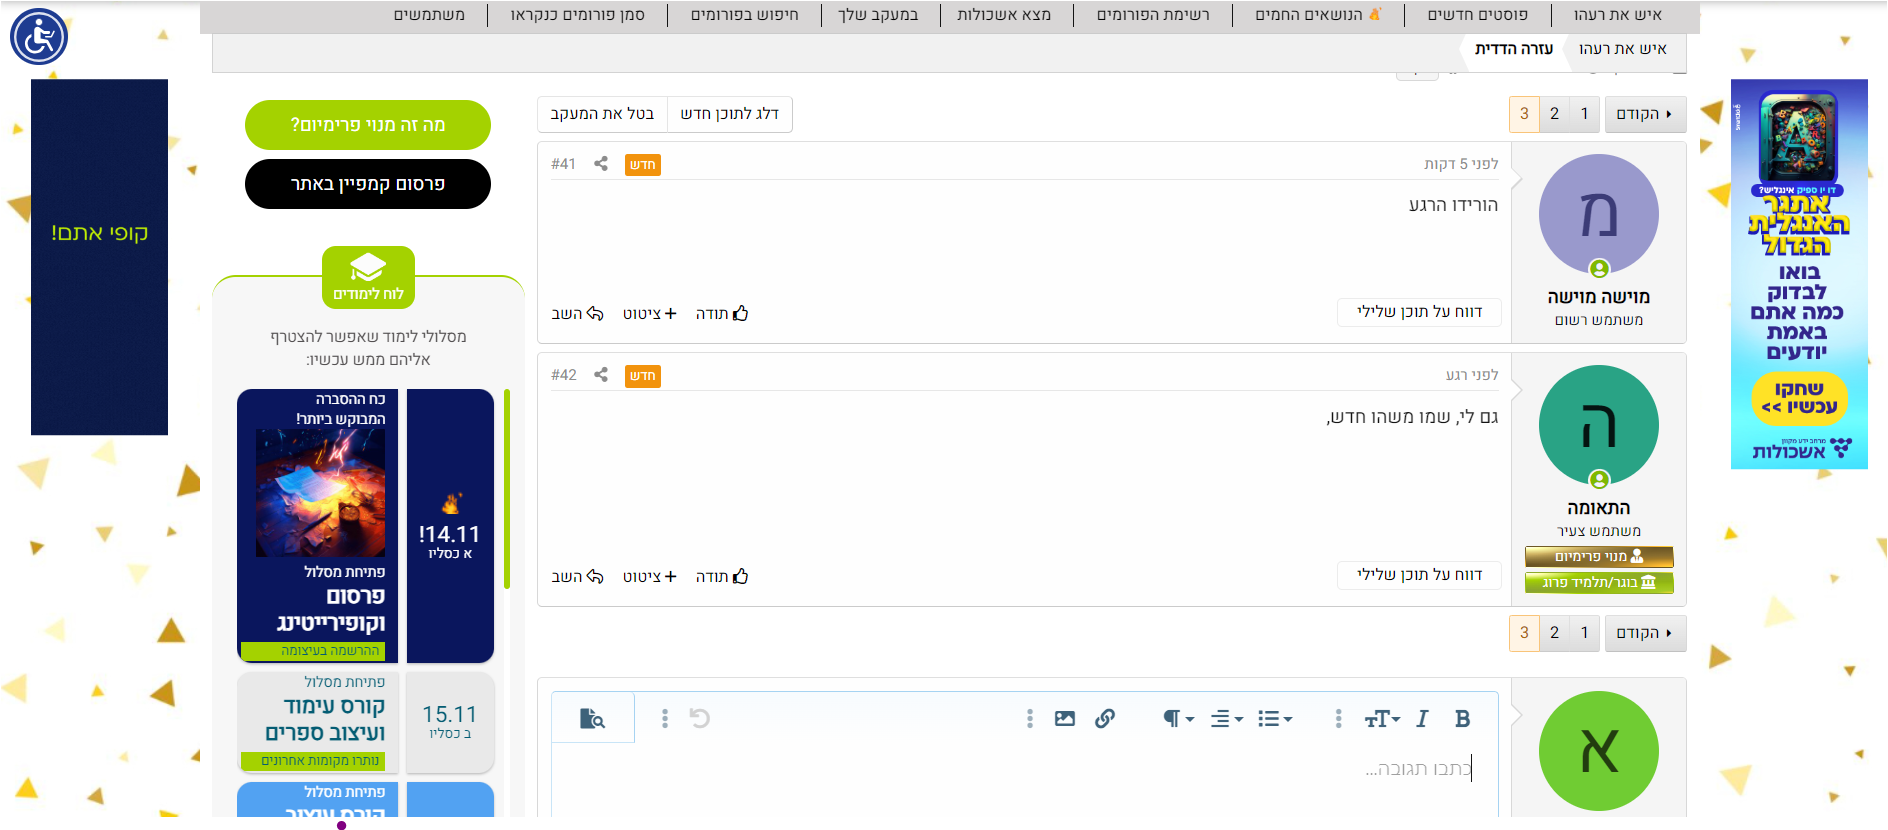The image size is (1888, 830).
Task: Toggle the editor preview mode icon
Action: 592,718
